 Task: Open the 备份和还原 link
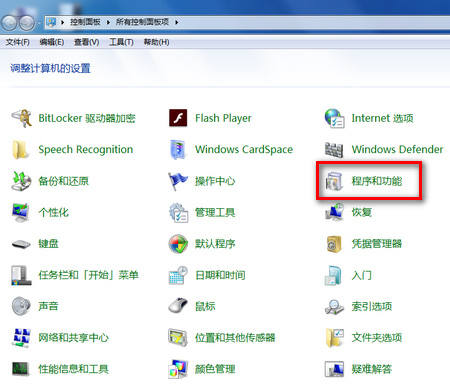tap(64, 181)
